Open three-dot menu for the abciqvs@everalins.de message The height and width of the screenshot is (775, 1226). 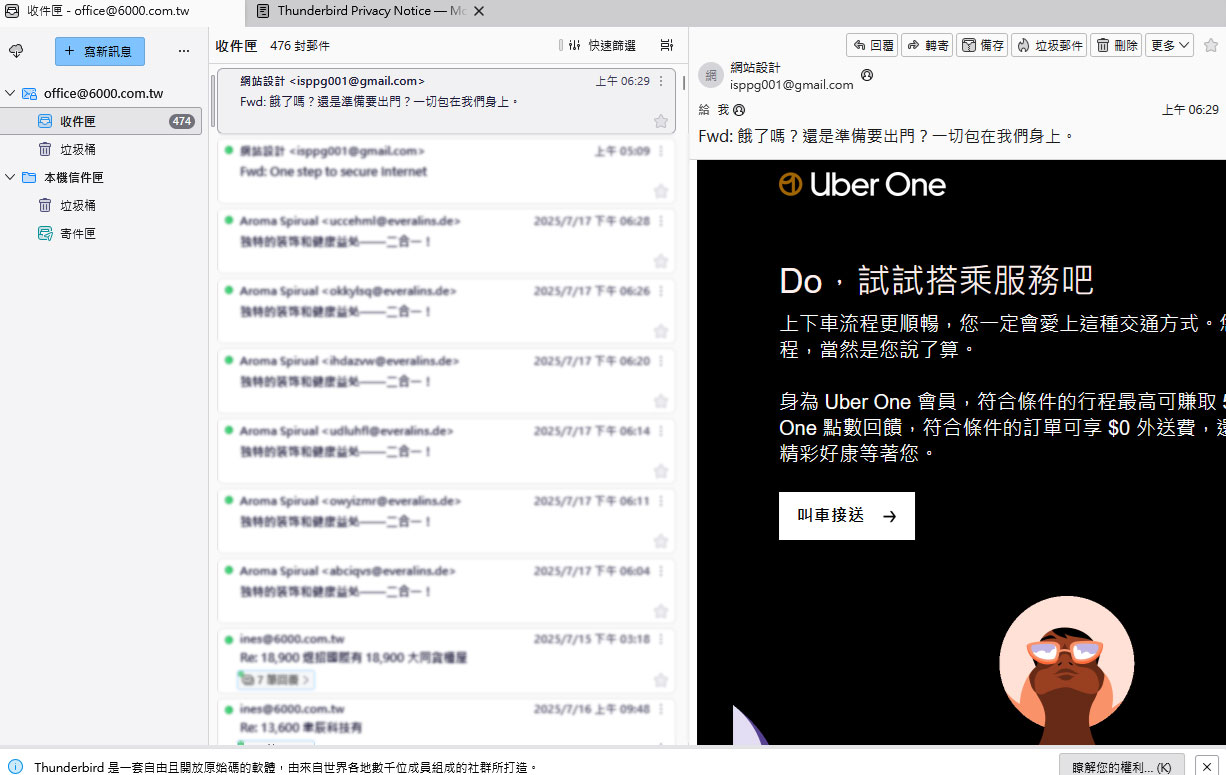click(x=661, y=571)
